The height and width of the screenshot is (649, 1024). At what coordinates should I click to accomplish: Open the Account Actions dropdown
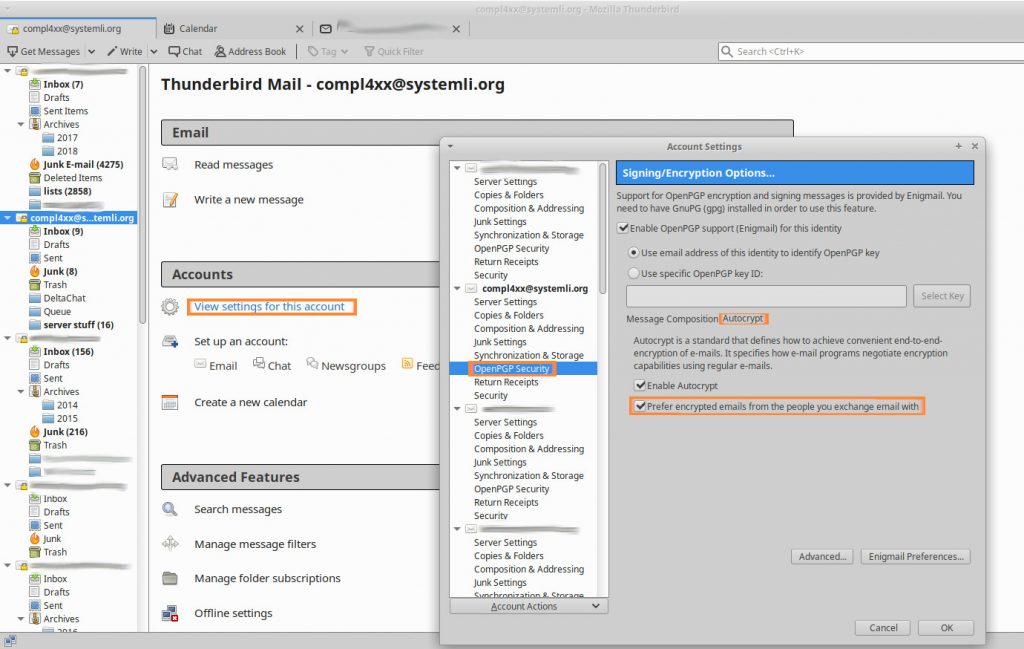pyautogui.click(x=529, y=606)
